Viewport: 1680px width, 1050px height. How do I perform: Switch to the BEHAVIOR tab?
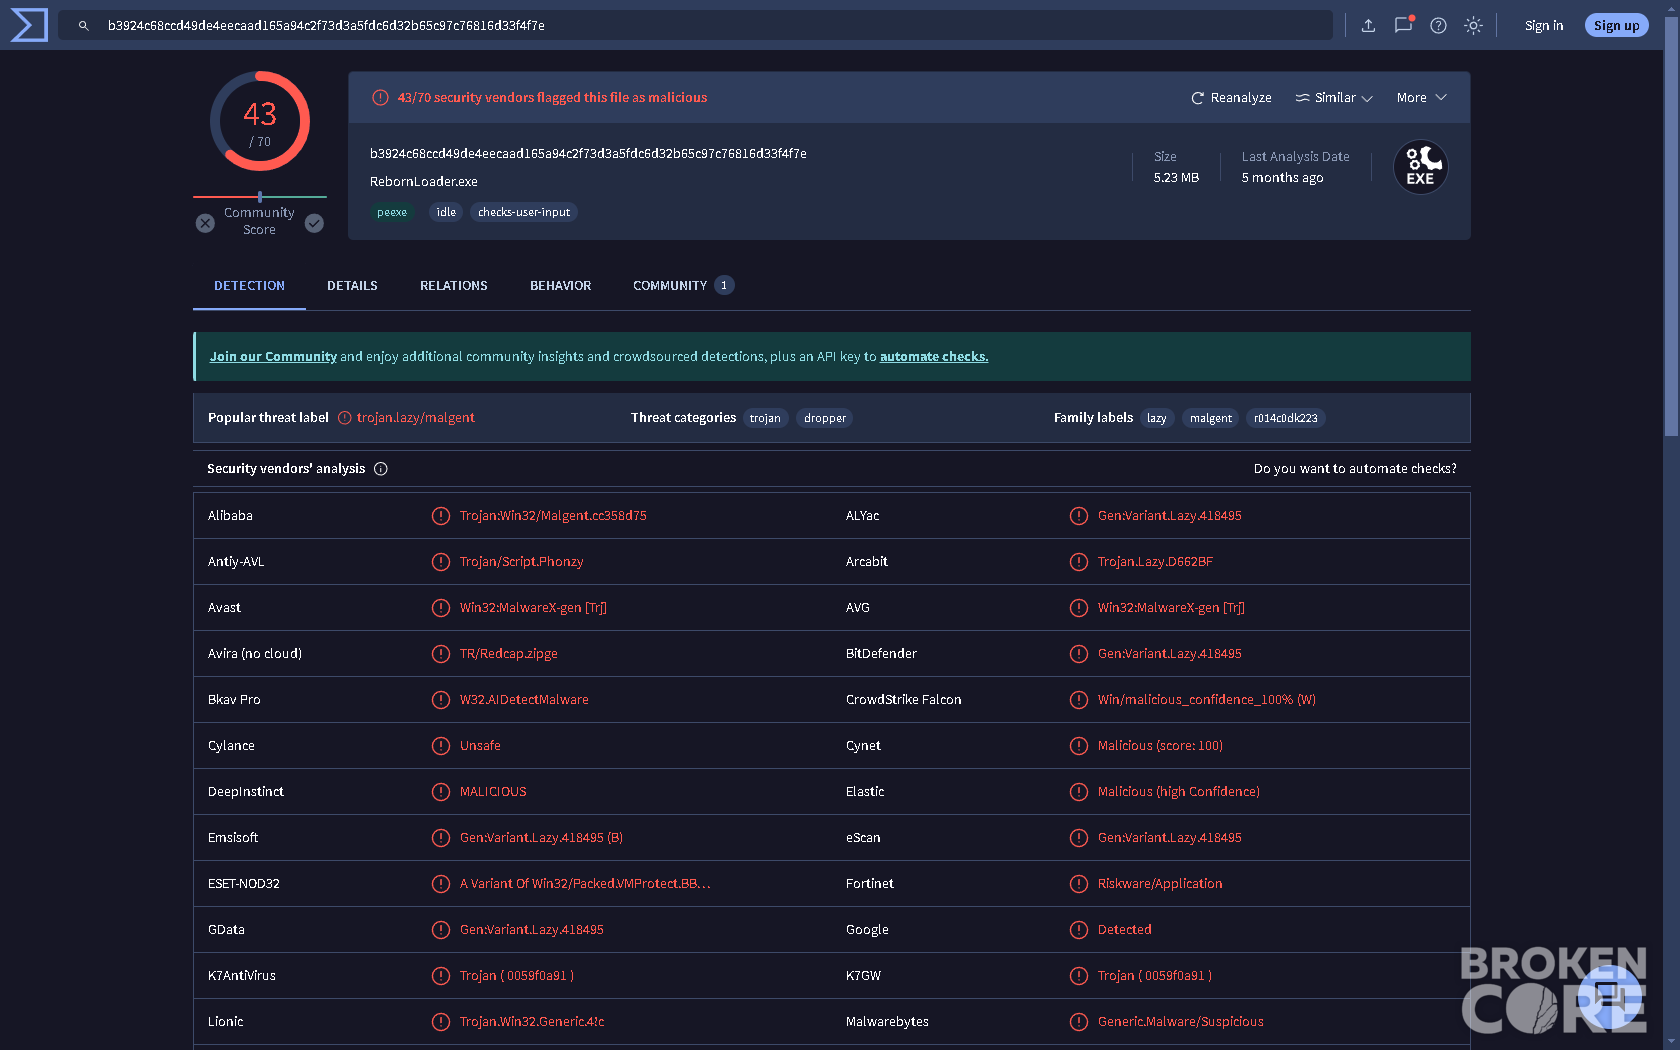(x=560, y=286)
